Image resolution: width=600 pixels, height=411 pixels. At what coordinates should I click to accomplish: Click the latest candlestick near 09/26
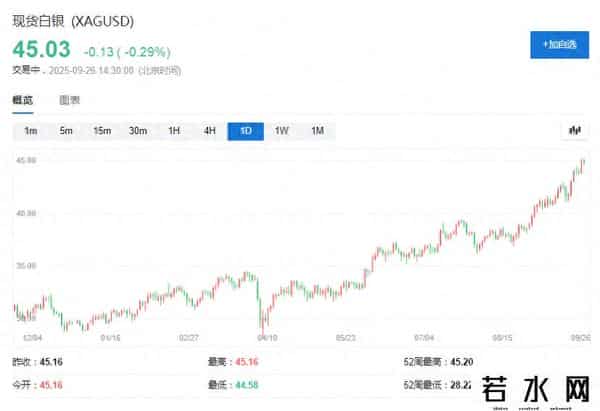tap(582, 162)
